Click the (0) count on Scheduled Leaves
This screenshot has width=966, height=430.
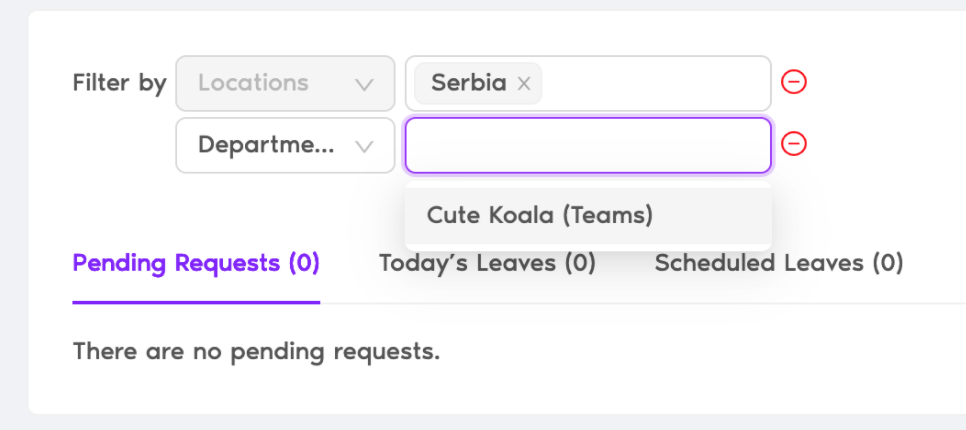click(x=888, y=264)
